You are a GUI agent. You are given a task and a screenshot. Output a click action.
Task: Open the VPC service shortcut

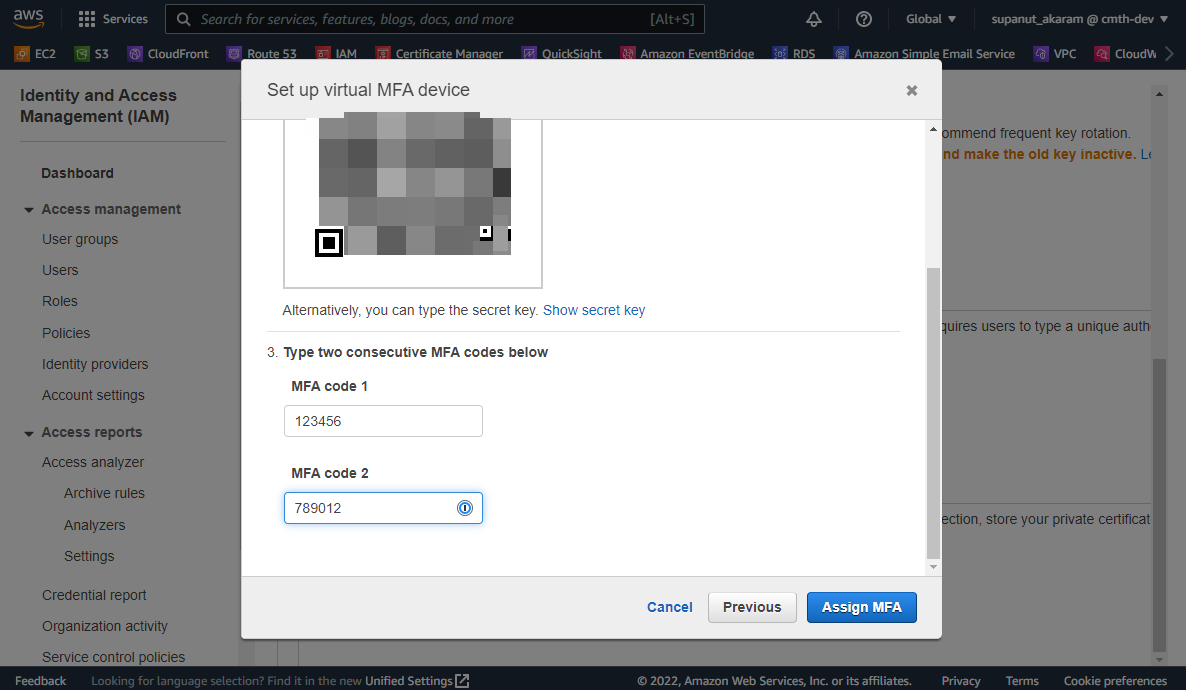click(x=1061, y=54)
